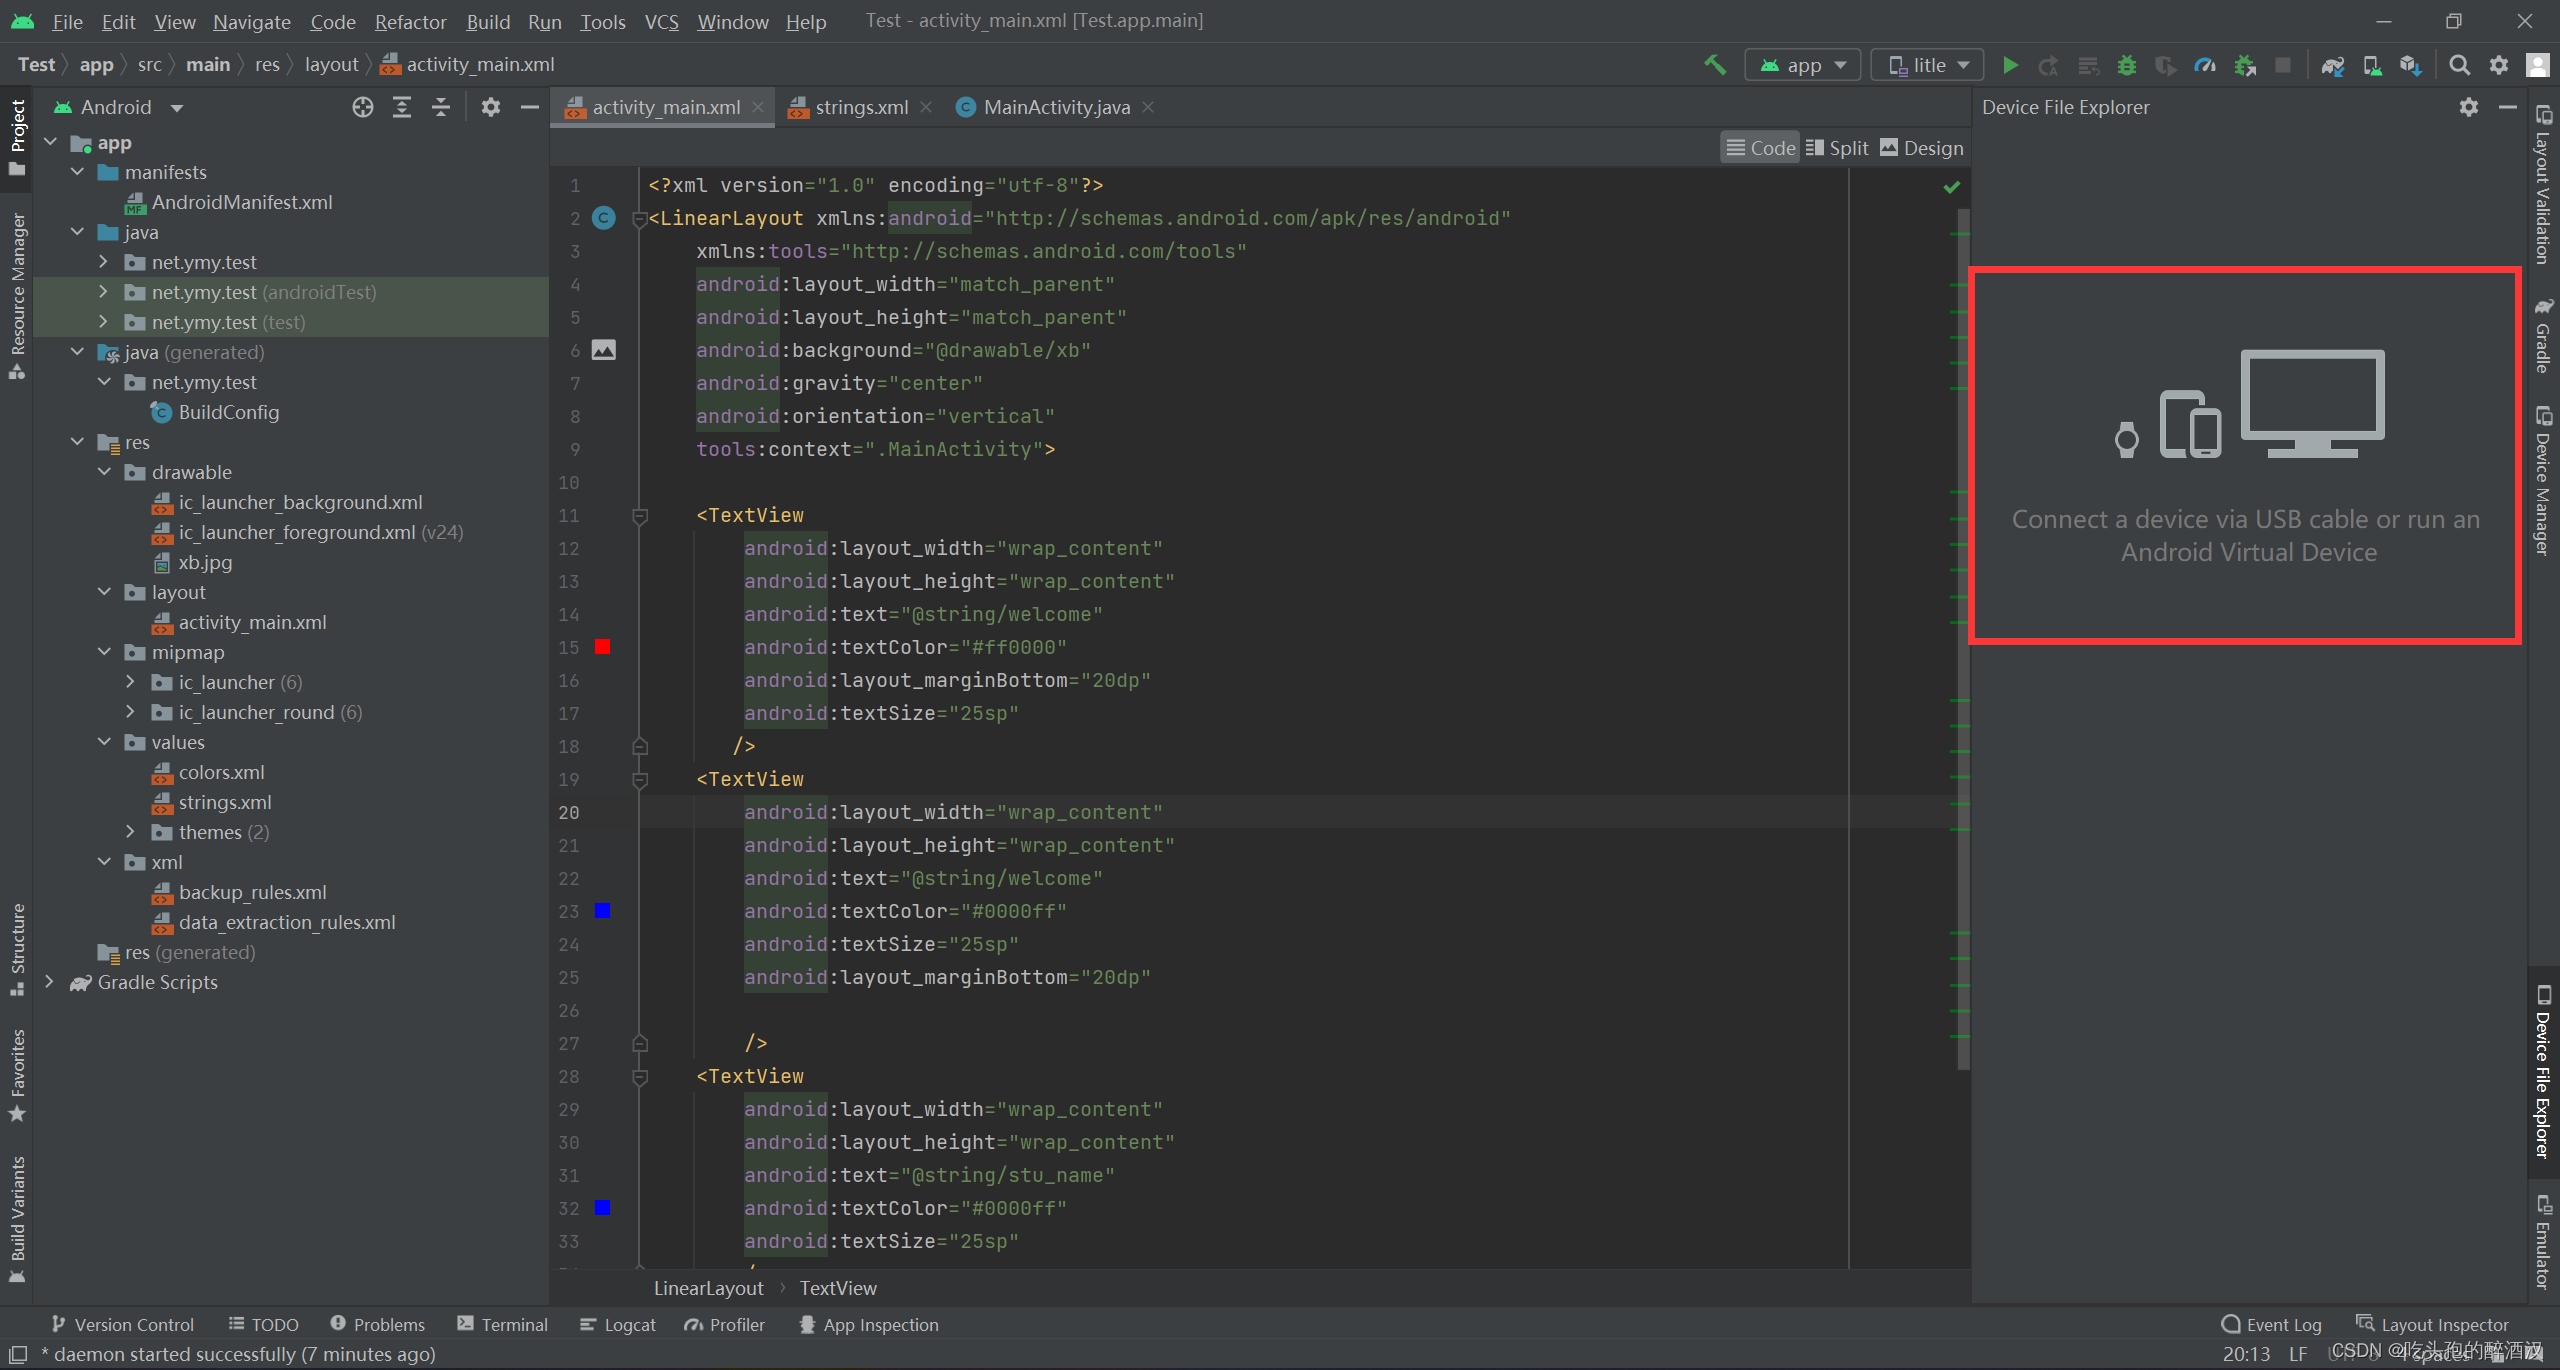The image size is (2560, 1370).
Task: Open Device Manager from the toolbar
Action: (2372, 64)
